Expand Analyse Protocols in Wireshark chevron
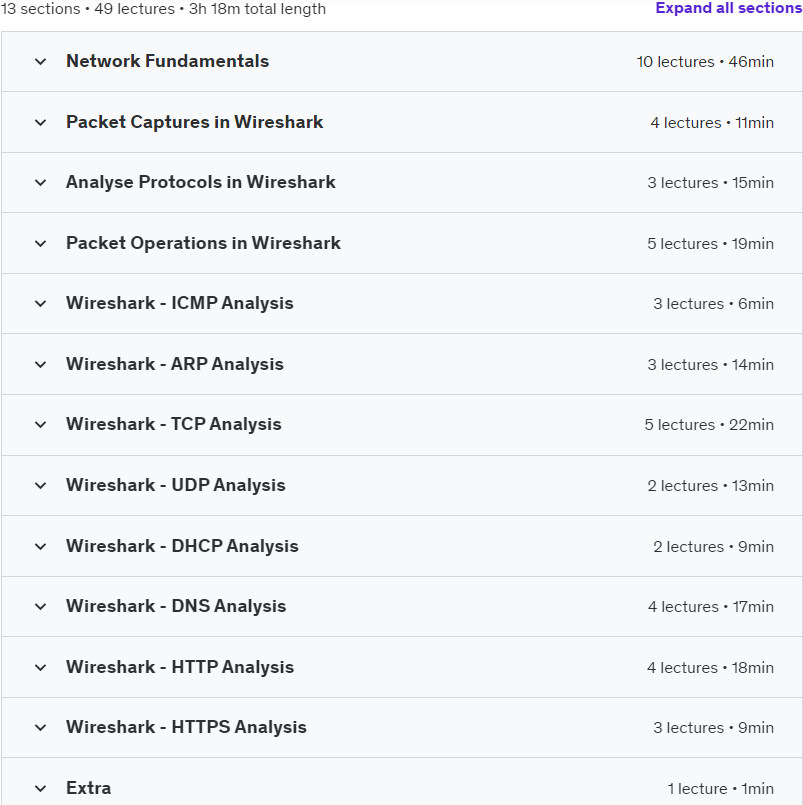 (41, 183)
